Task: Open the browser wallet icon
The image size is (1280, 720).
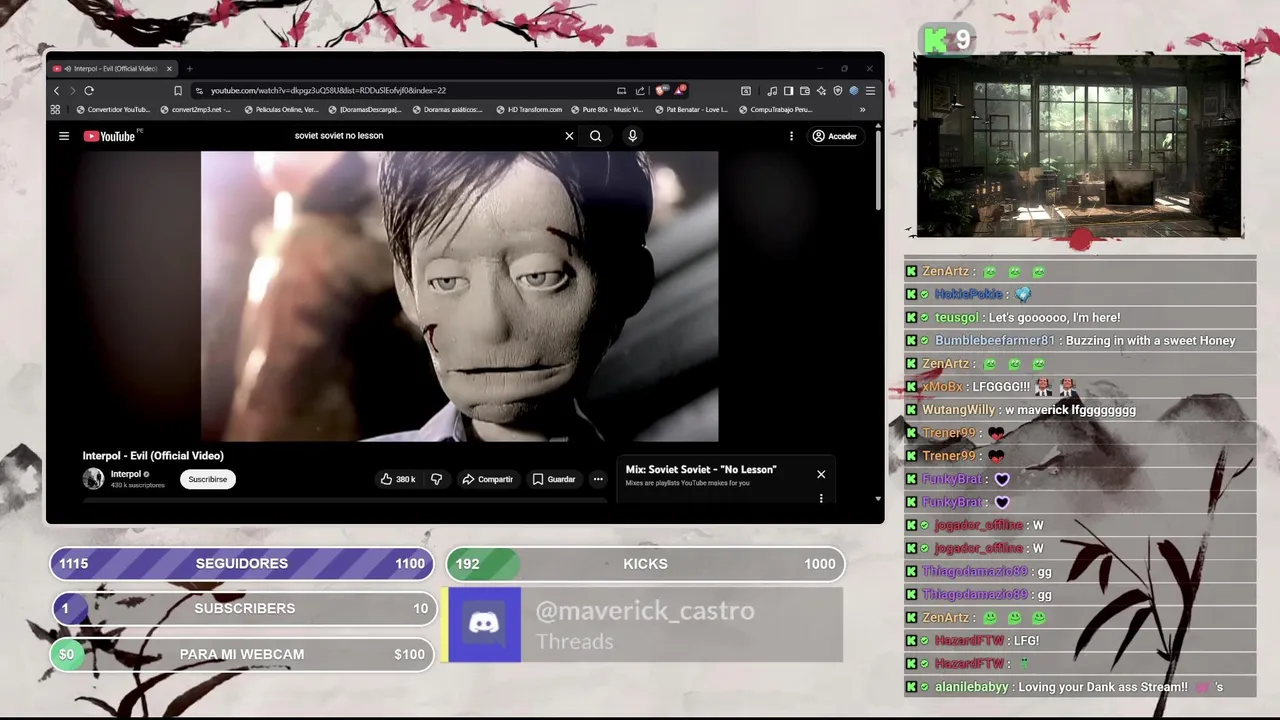Action: [x=805, y=91]
